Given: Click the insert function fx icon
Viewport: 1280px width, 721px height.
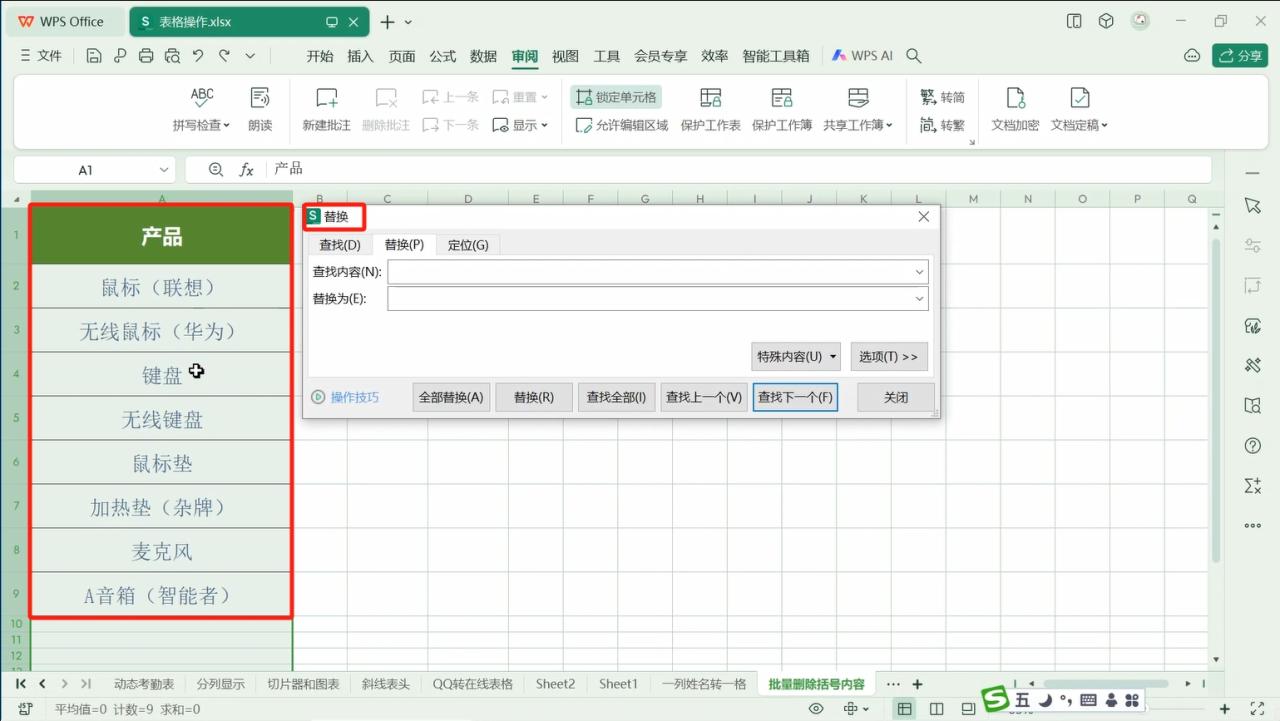Looking at the screenshot, I should point(247,170).
